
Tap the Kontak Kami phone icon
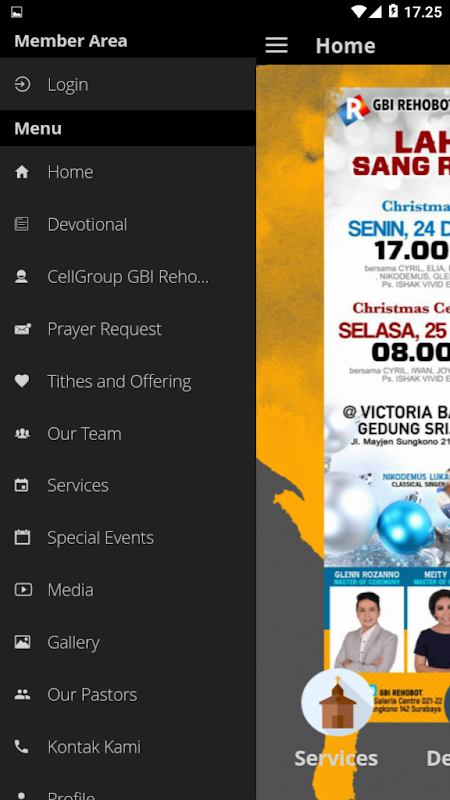(x=21, y=747)
